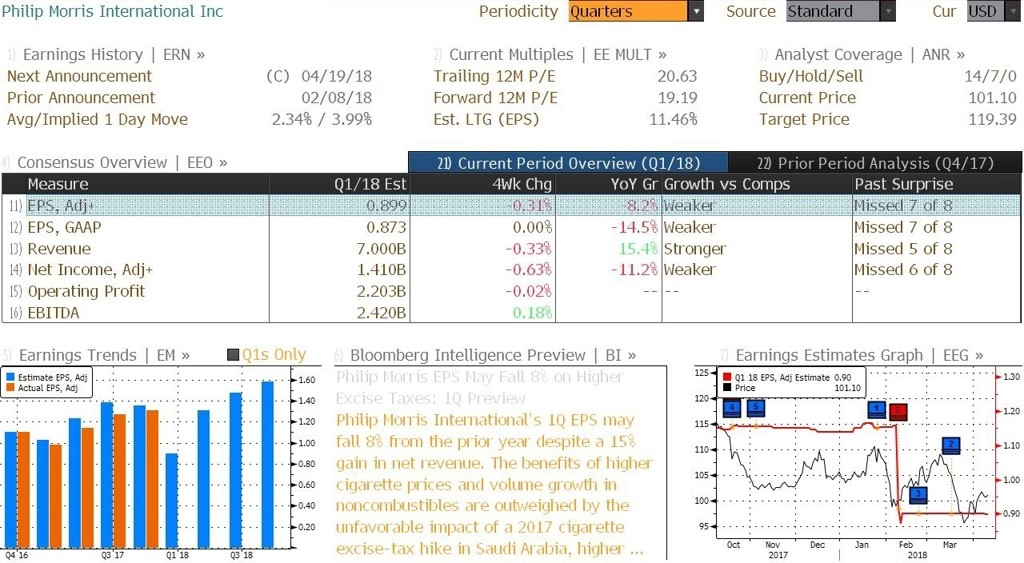This screenshot has height=563, width=1024.
Task: Click black Price legend swatch in graph
Action: (x=727, y=388)
